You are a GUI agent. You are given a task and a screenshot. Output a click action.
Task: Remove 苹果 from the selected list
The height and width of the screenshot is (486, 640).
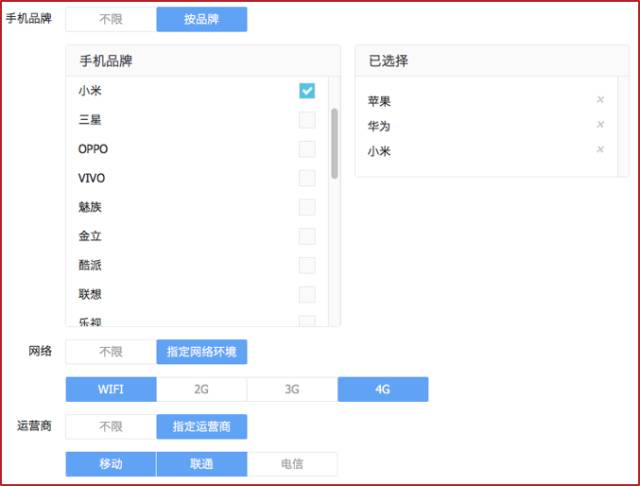[600, 100]
